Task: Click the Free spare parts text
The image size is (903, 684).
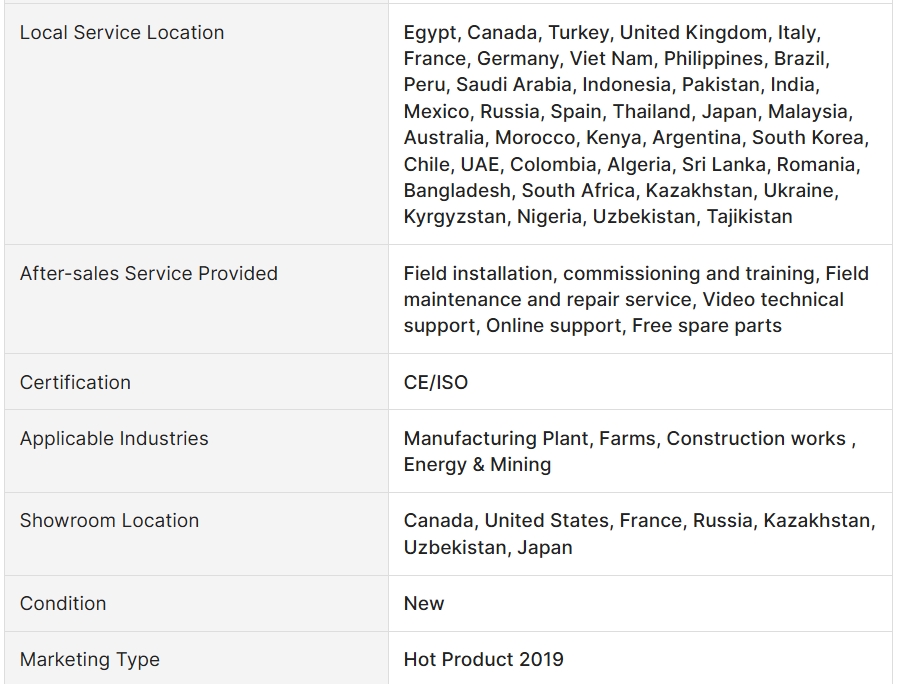Action: tap(707, 325)
